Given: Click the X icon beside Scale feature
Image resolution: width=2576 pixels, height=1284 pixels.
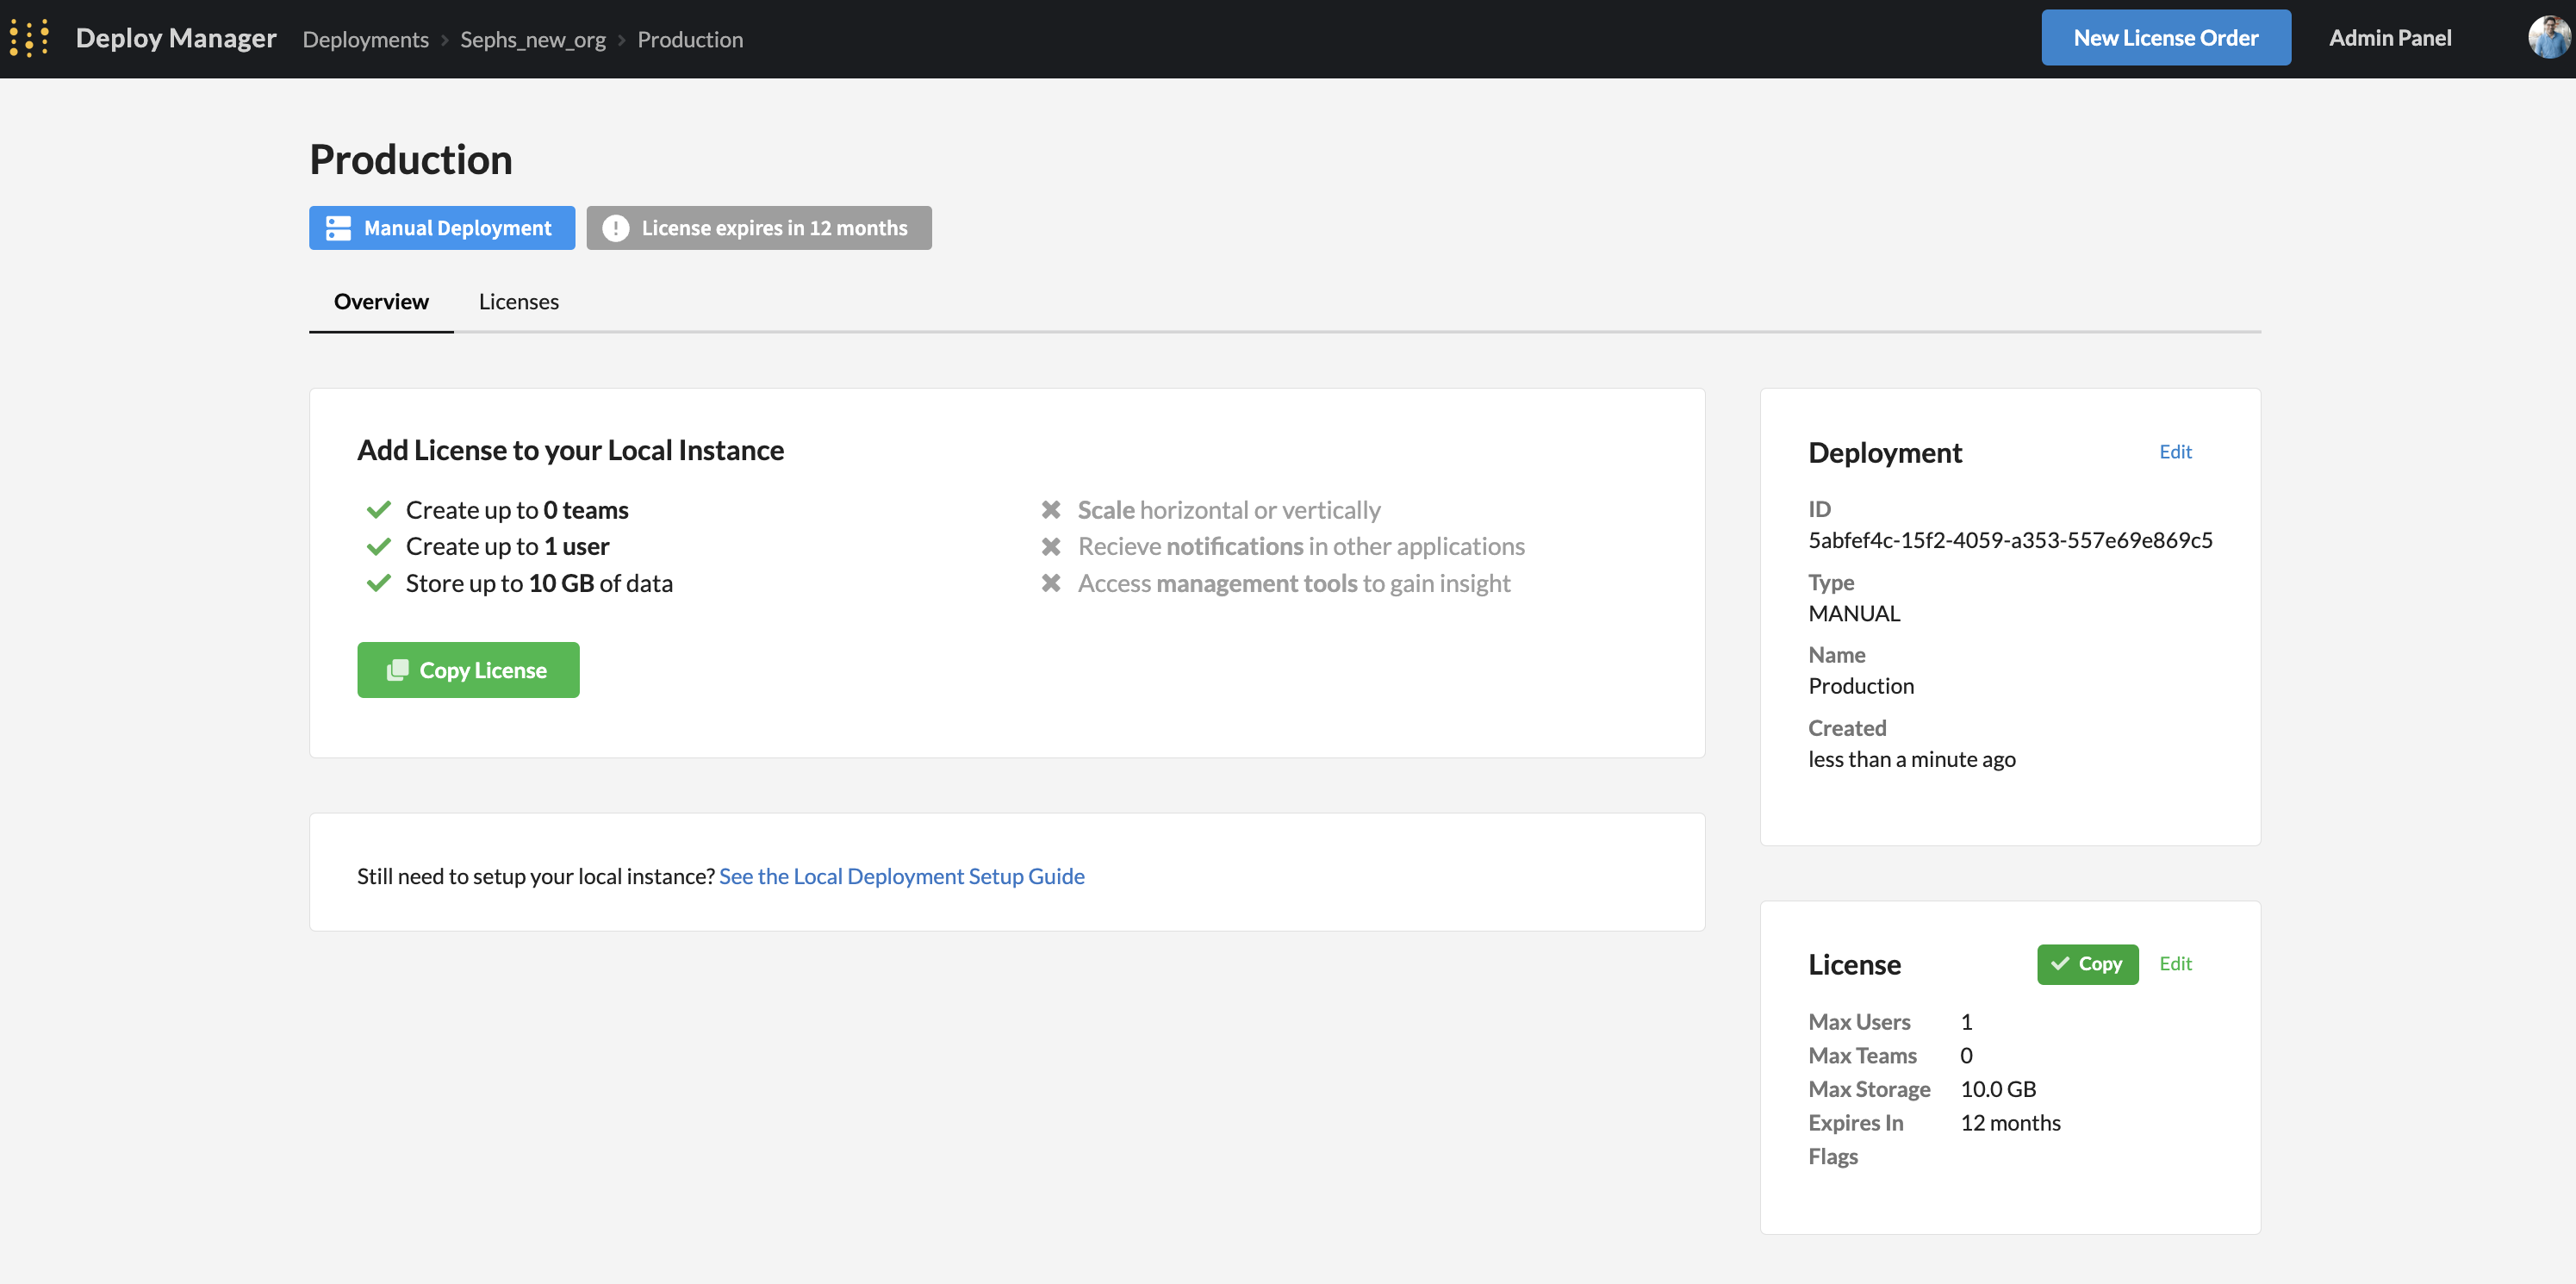Looking at the screenshot, I should point(1050,510).
